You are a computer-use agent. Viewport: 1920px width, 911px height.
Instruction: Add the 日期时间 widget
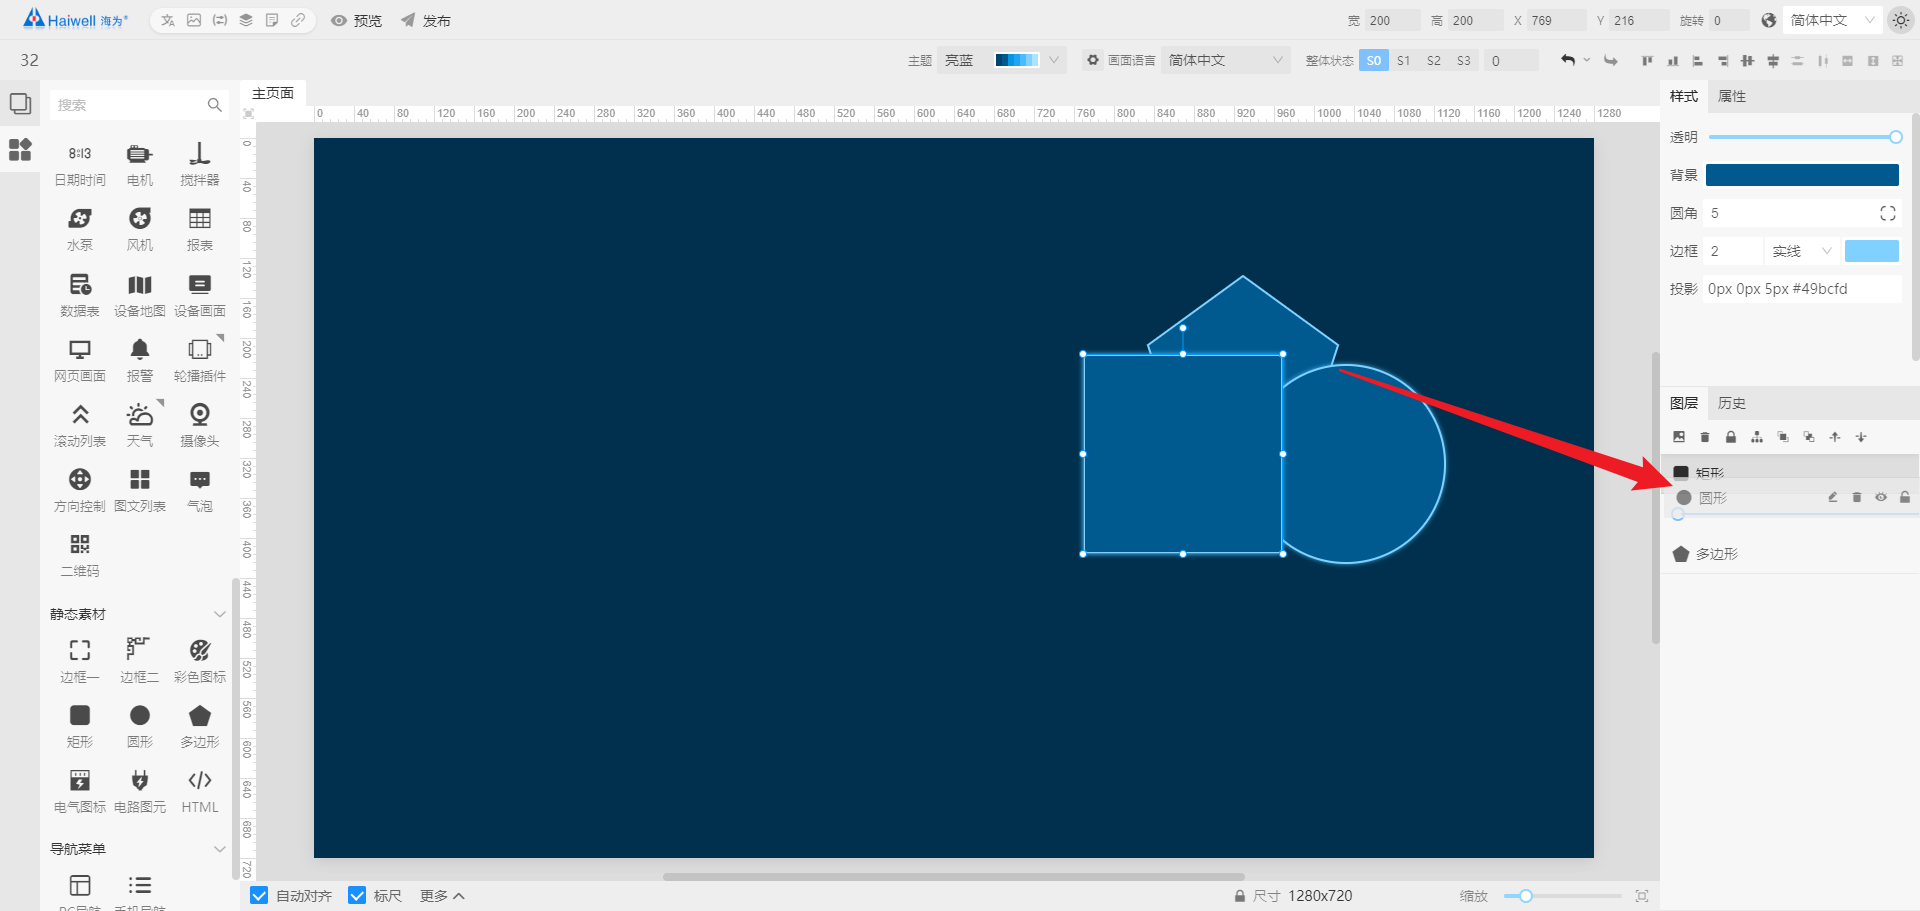click(x=80, y=165)
